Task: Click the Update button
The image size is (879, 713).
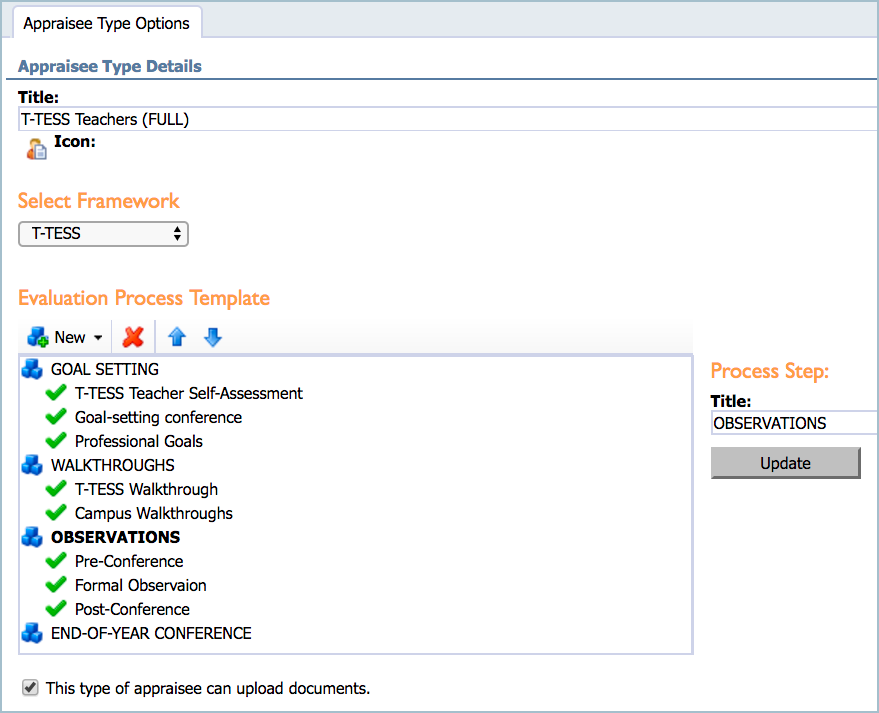Action: point(785,463)
